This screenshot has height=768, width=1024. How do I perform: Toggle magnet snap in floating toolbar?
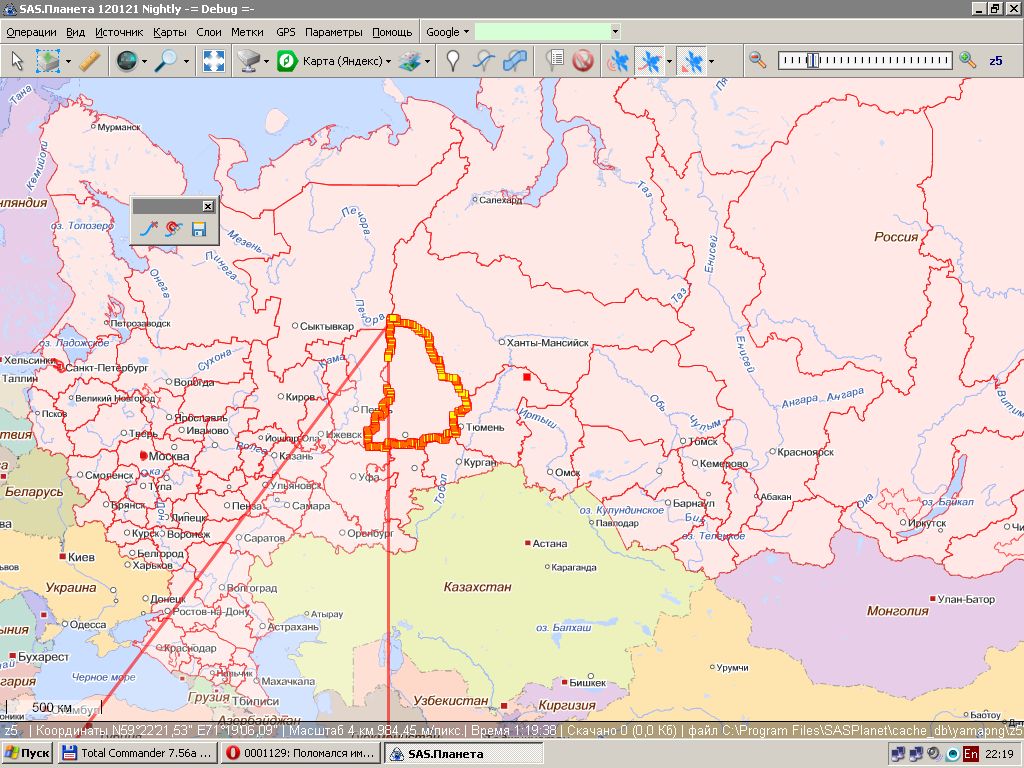(x=173, y=230)
